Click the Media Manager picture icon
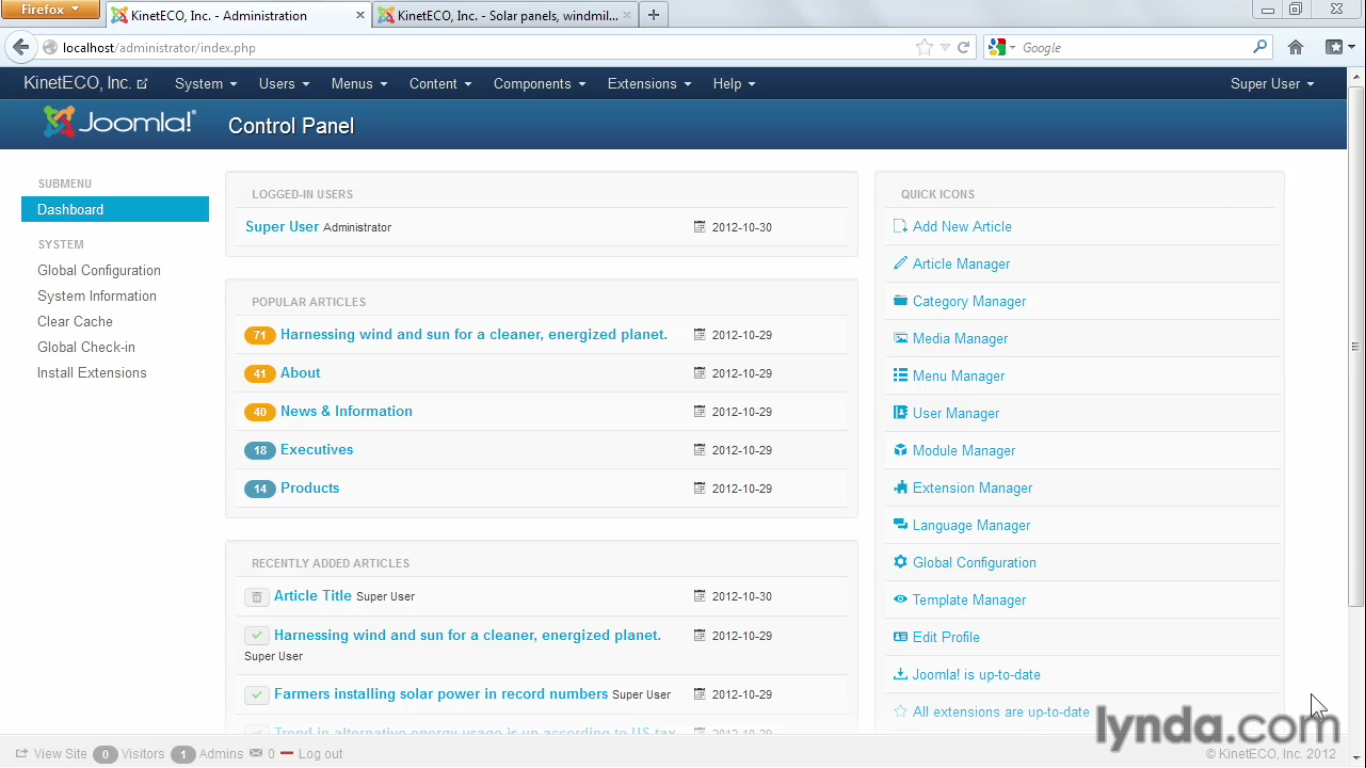The image size is (1366, 768). point(900,338)
